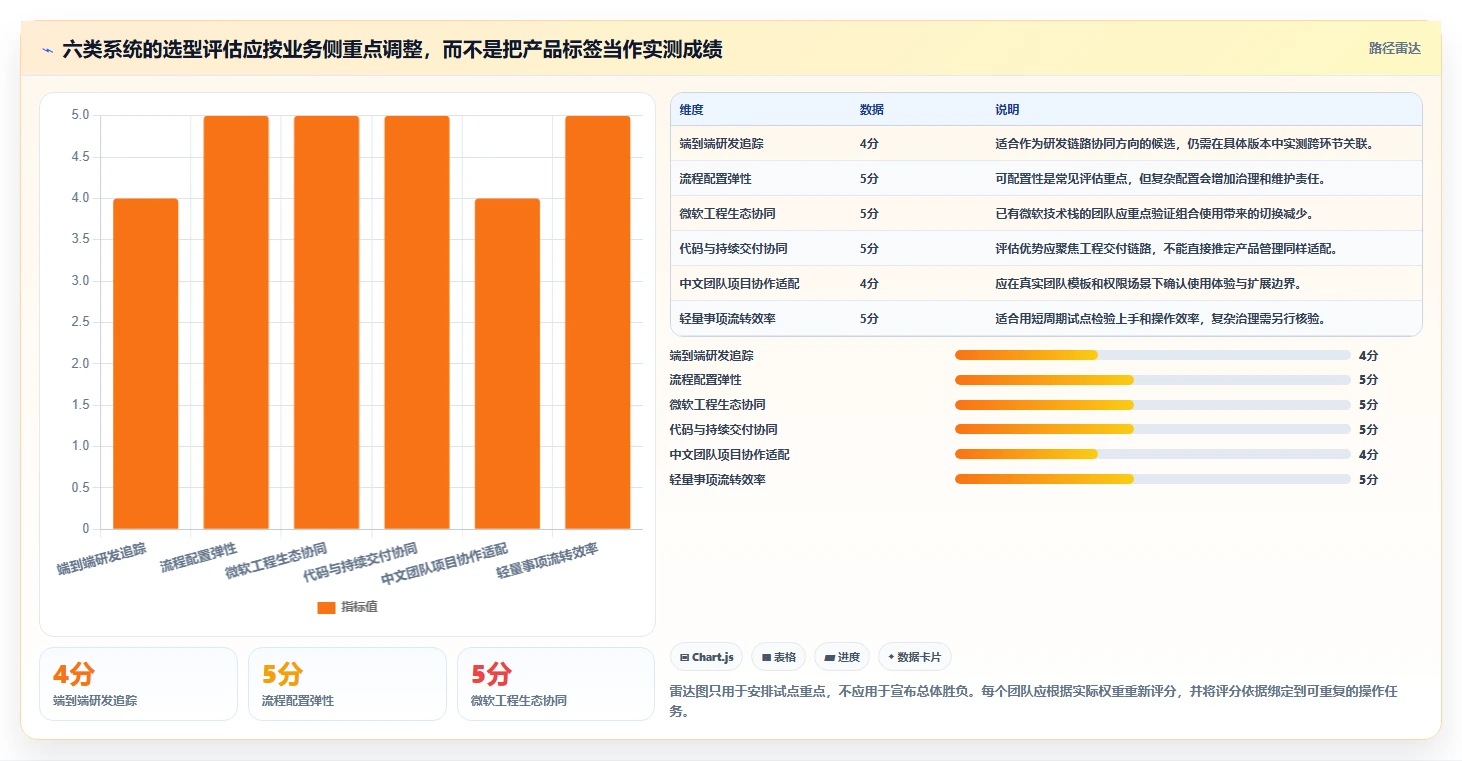Click the 代码与持续交付协同 x-axis label
The height and width of the screenshot is (761, 1462).
[361, 563]
